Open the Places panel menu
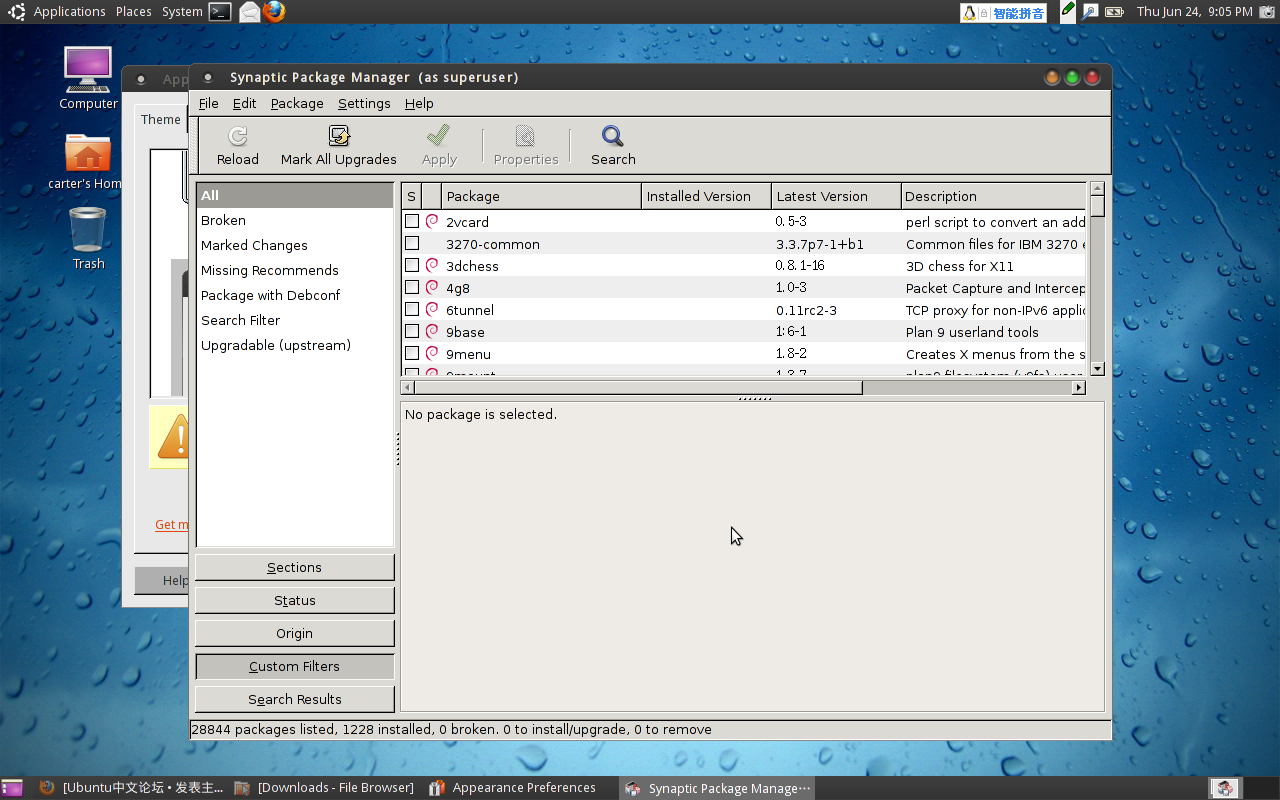The image size is (1280, 800). point(133,12)
